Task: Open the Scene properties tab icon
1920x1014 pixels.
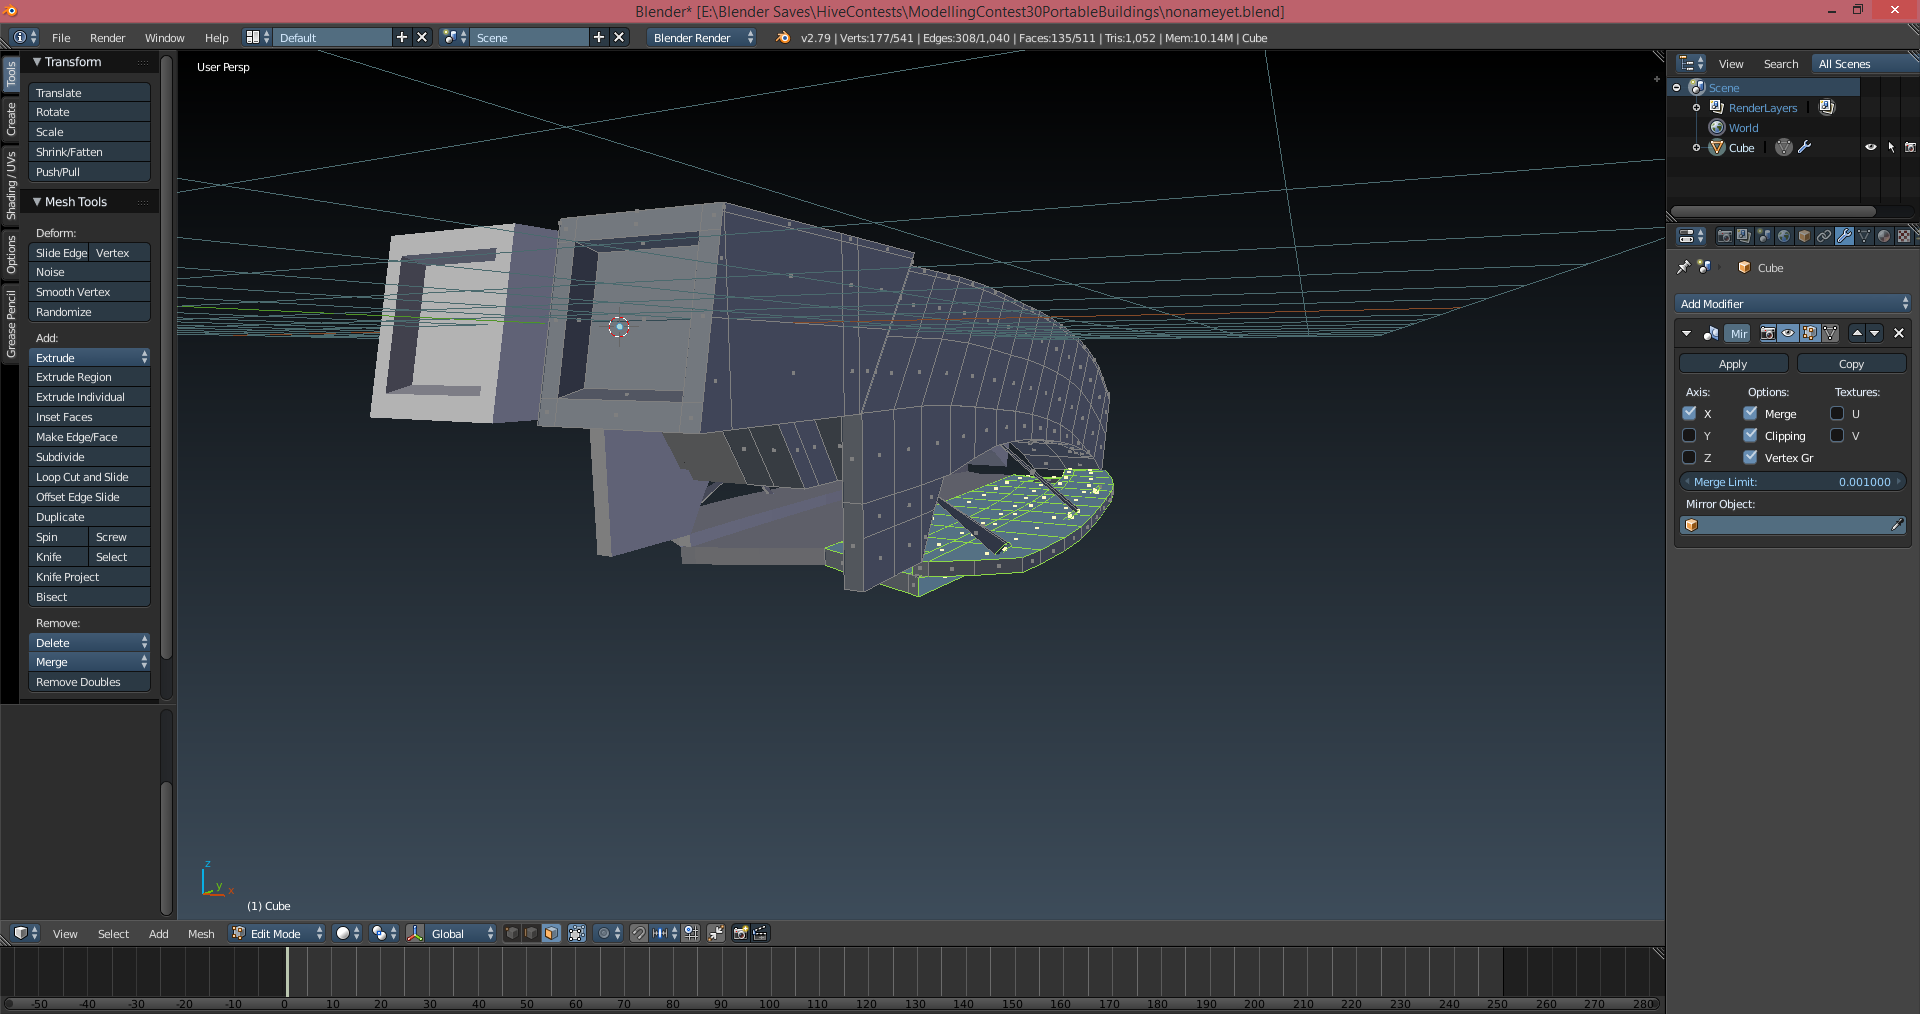Action: pyautogui.click(x=1764, y=236)
